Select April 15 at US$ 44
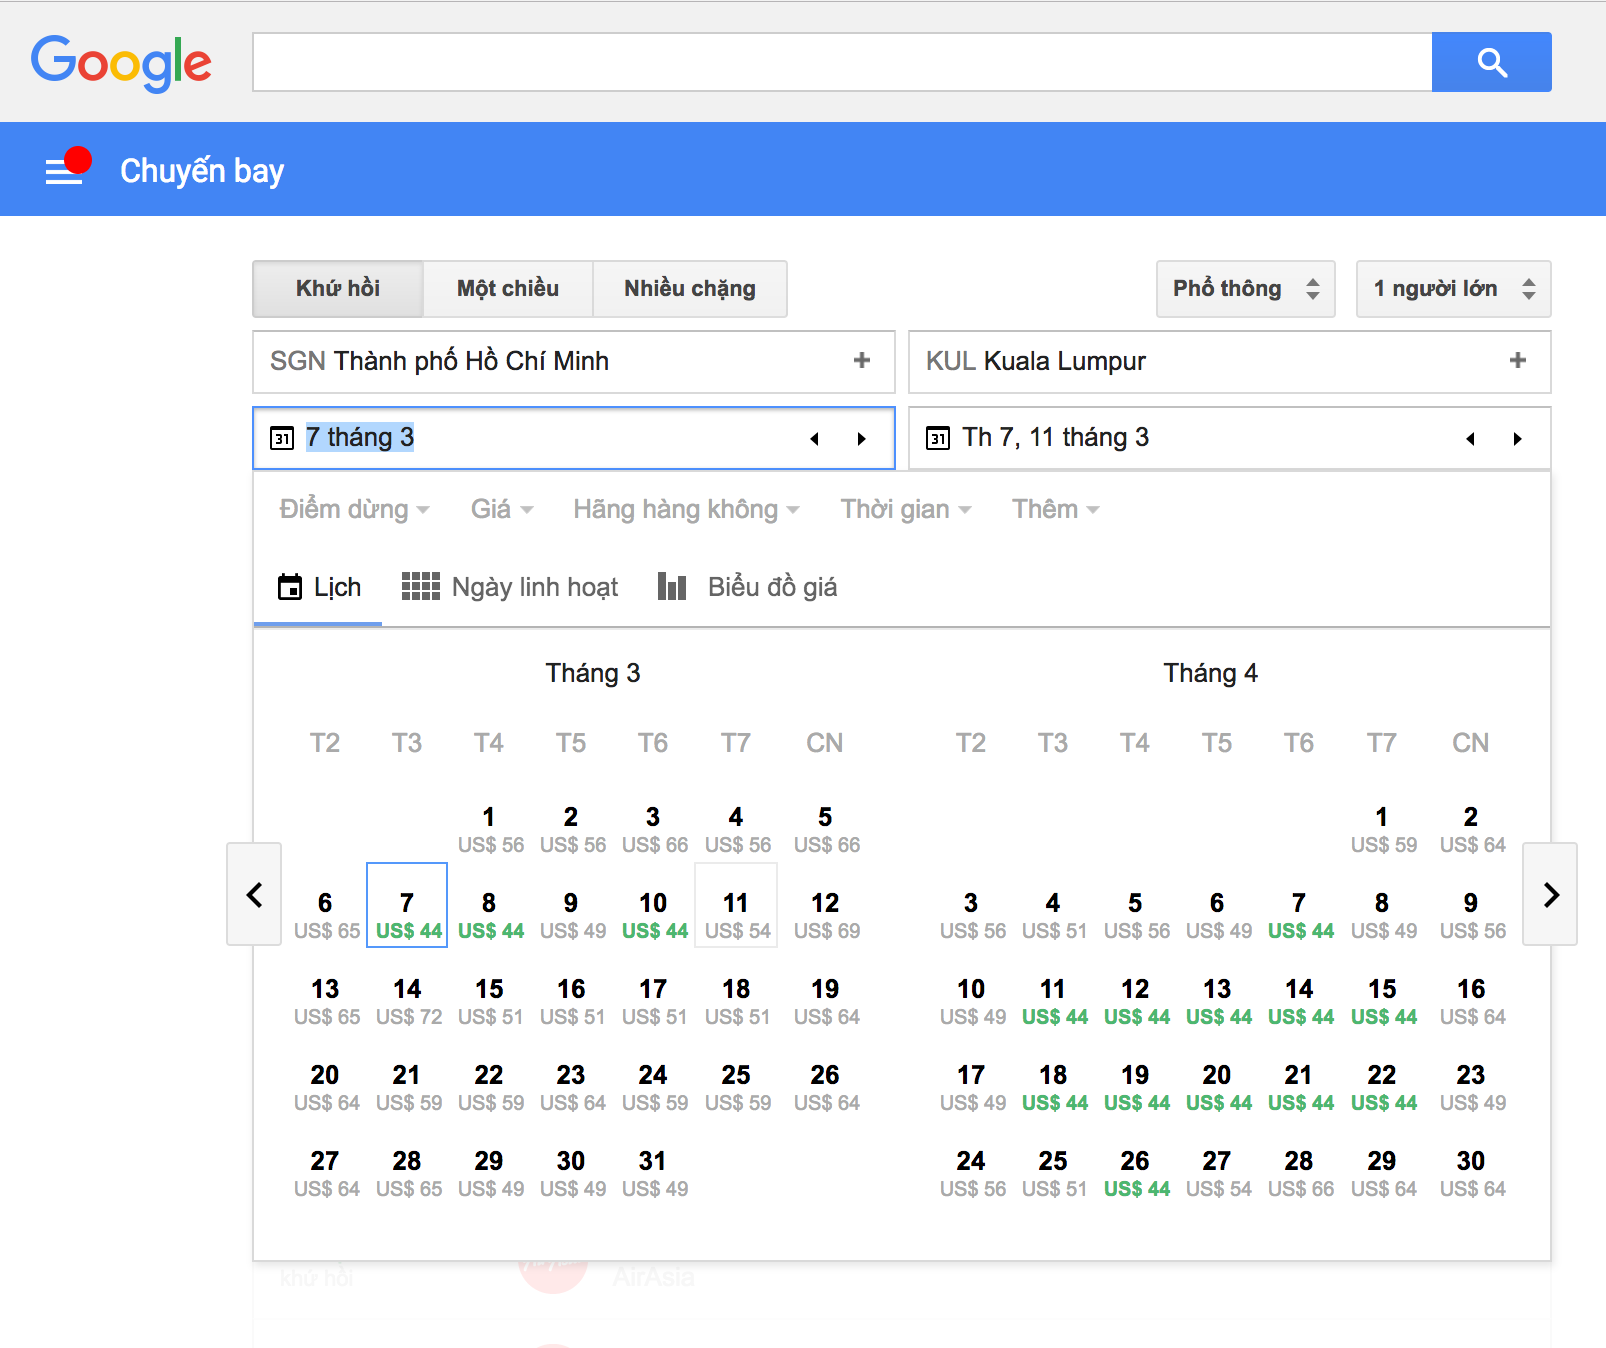Image resolution: width=1606 pixels, height=1348 pixels. coord(1382,1002)
